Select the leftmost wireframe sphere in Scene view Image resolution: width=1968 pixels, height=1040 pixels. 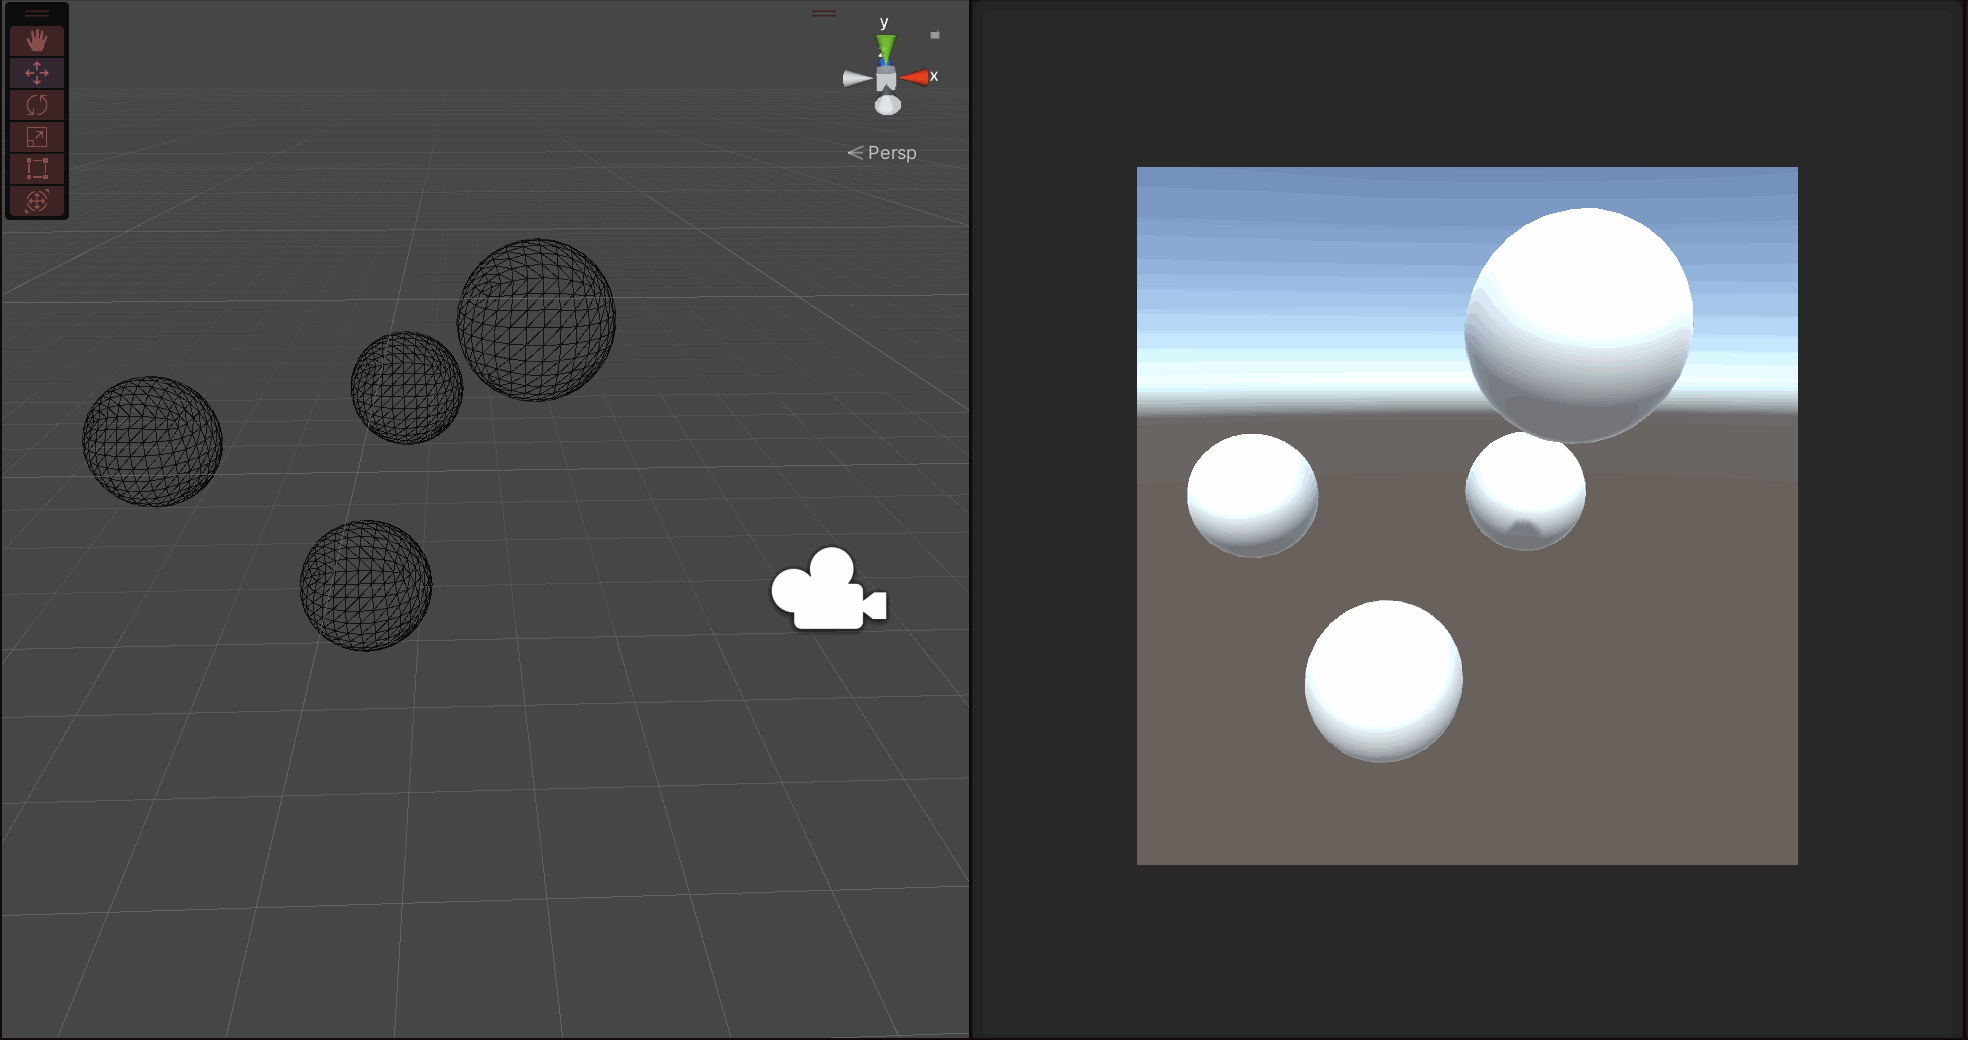(152, 441)
